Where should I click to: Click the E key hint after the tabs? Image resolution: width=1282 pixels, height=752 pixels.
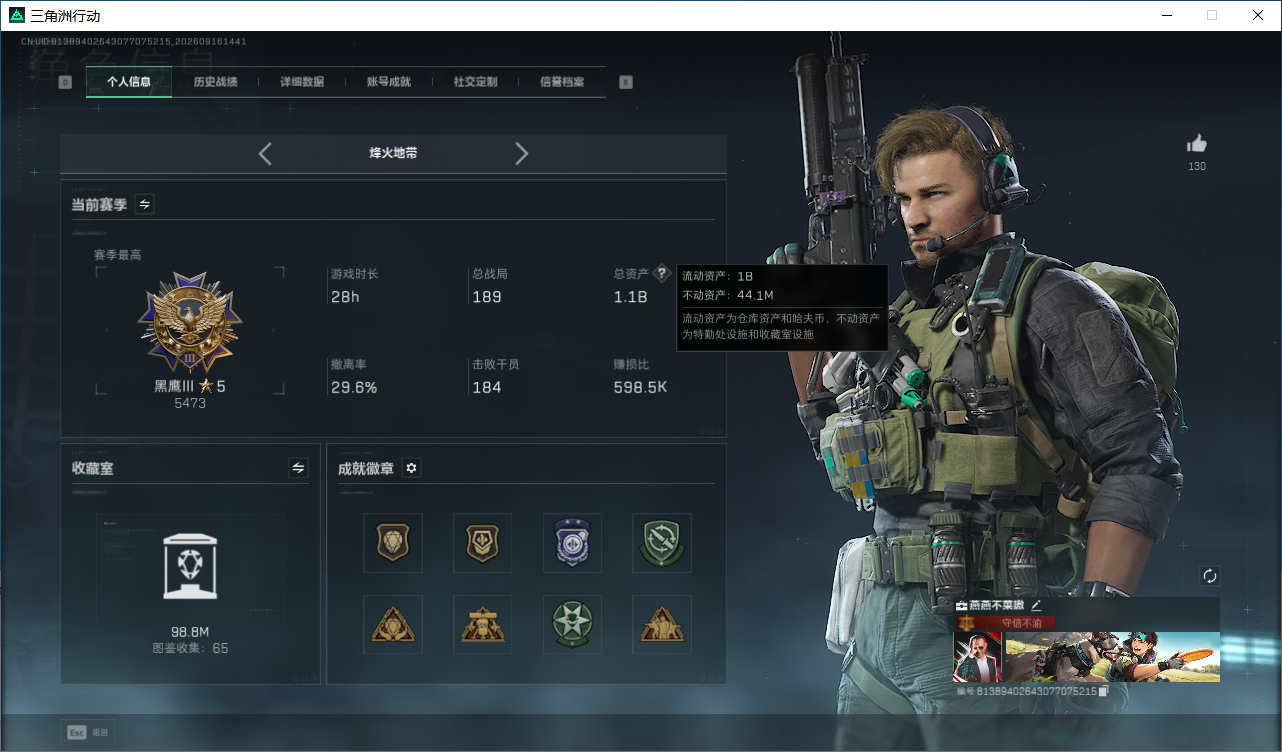coord(626,83)
